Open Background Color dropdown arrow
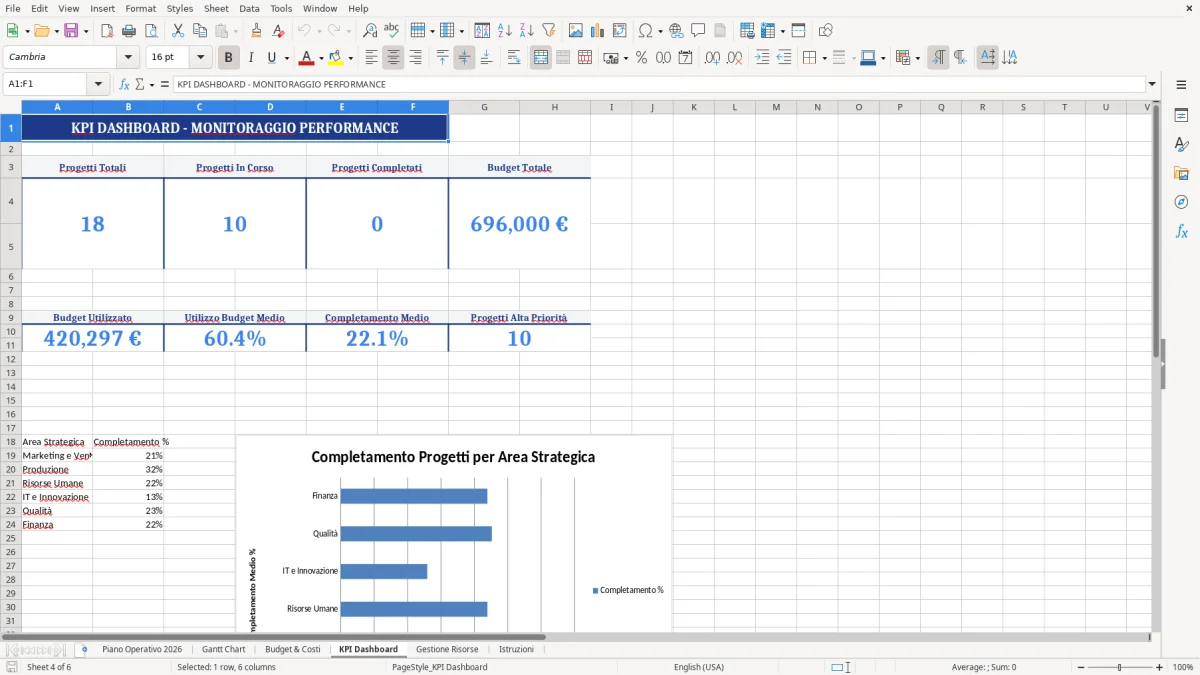The image size is (1200, 675). (350, 58)
